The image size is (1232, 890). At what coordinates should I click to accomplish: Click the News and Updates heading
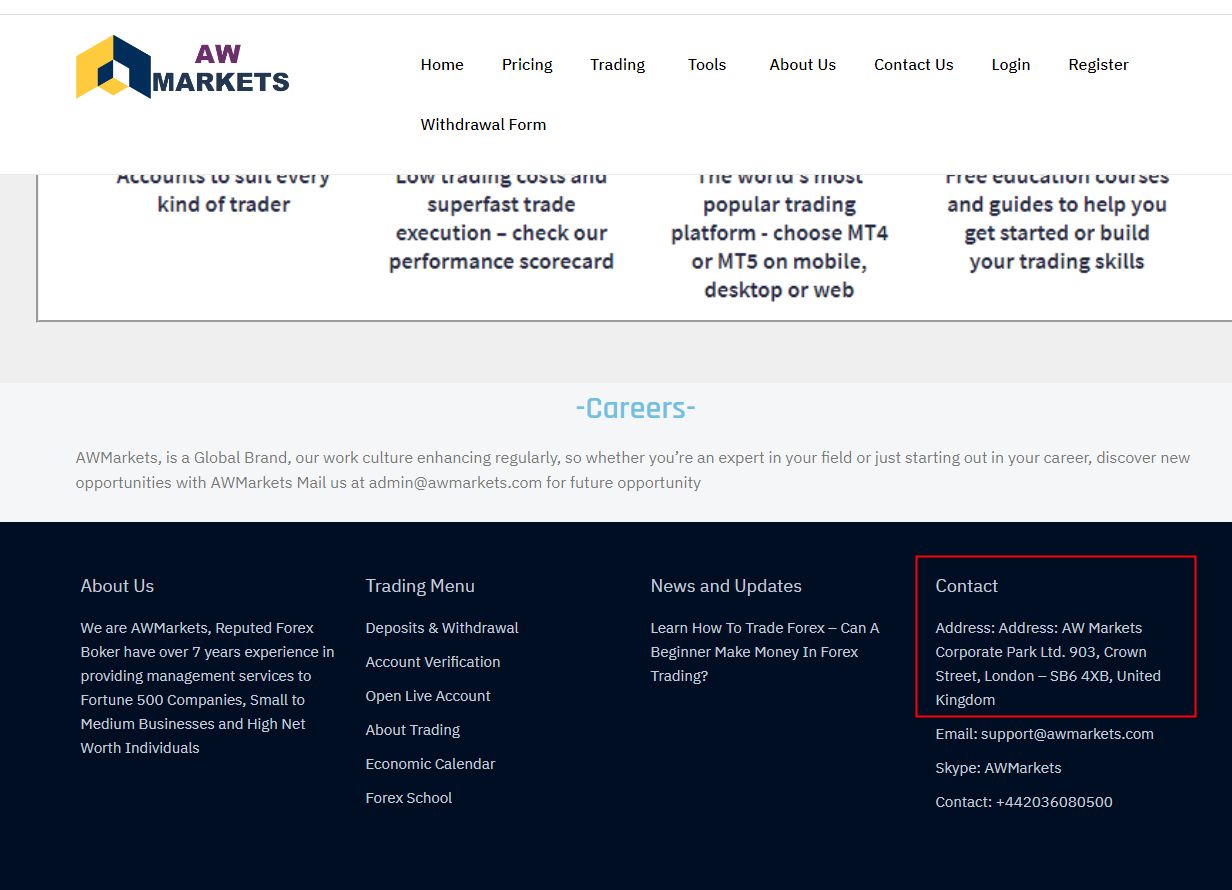click(726, 586)
